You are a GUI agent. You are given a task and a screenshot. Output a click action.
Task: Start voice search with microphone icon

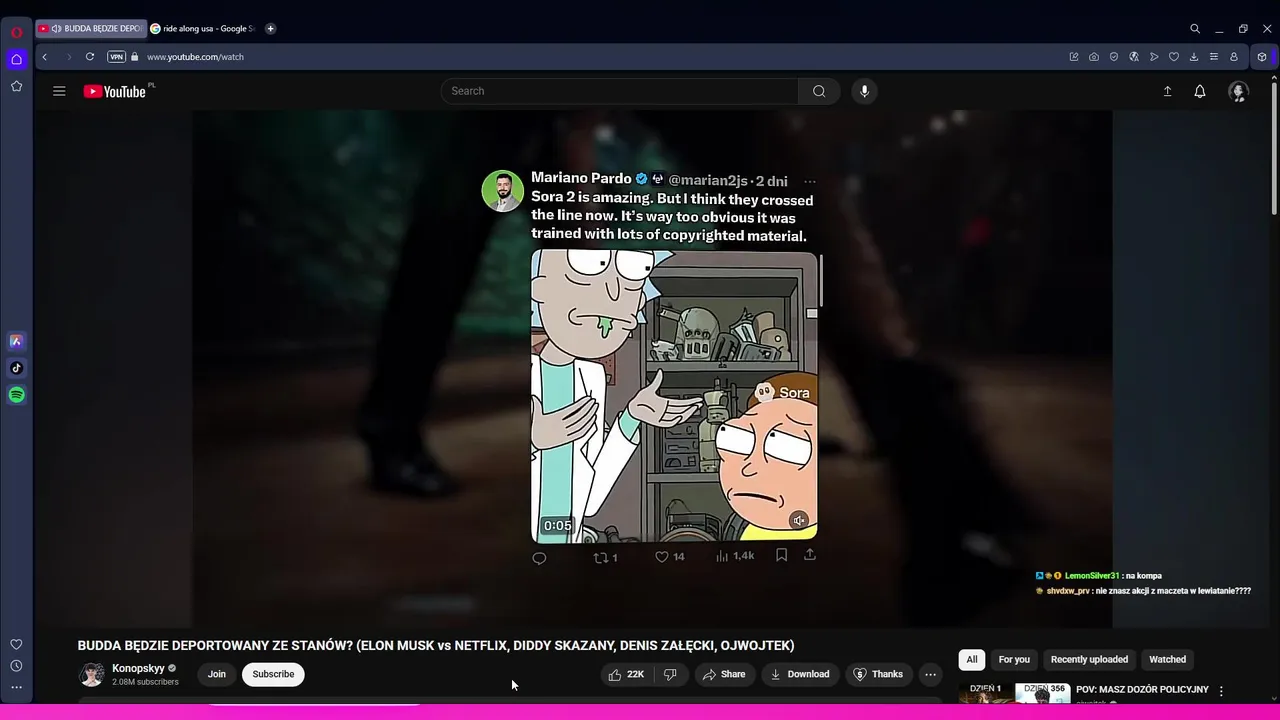865,91
